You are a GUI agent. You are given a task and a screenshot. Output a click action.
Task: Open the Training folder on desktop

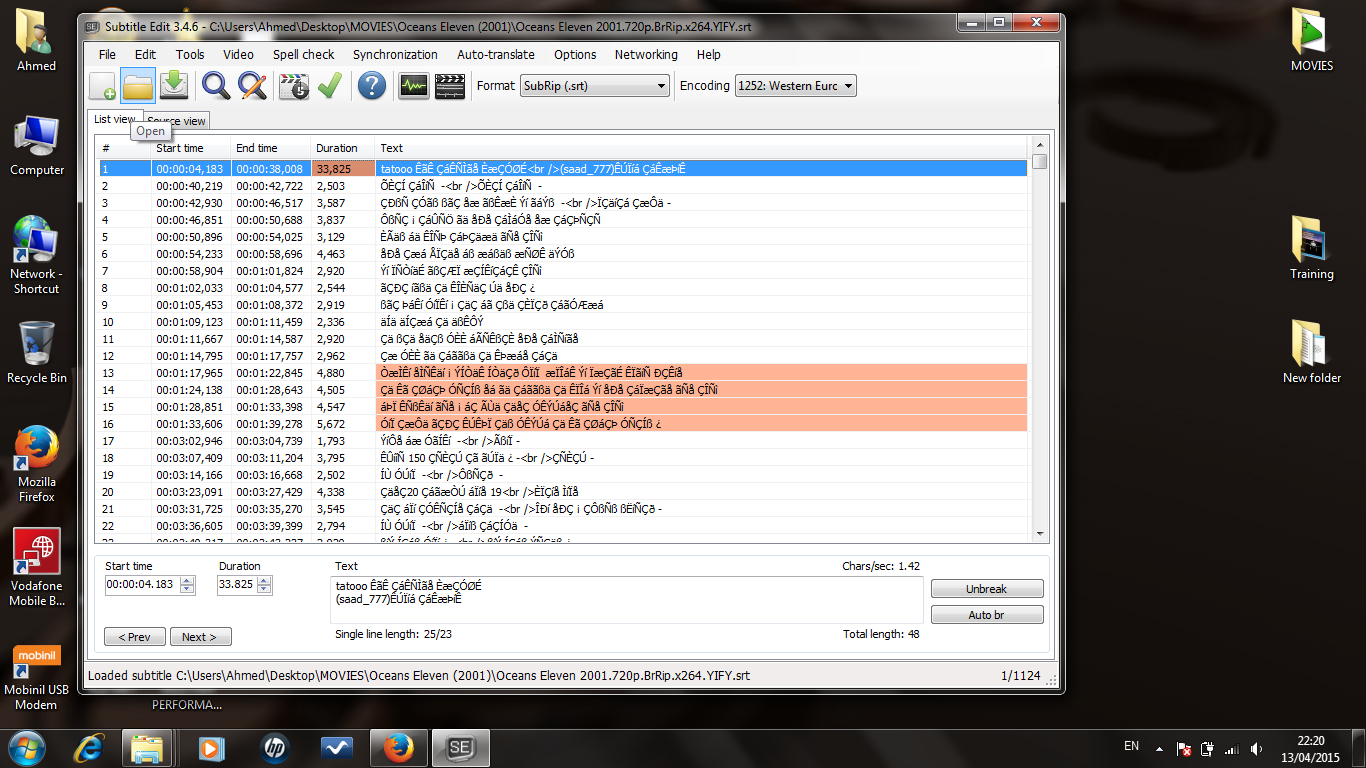pos(1312,248)
